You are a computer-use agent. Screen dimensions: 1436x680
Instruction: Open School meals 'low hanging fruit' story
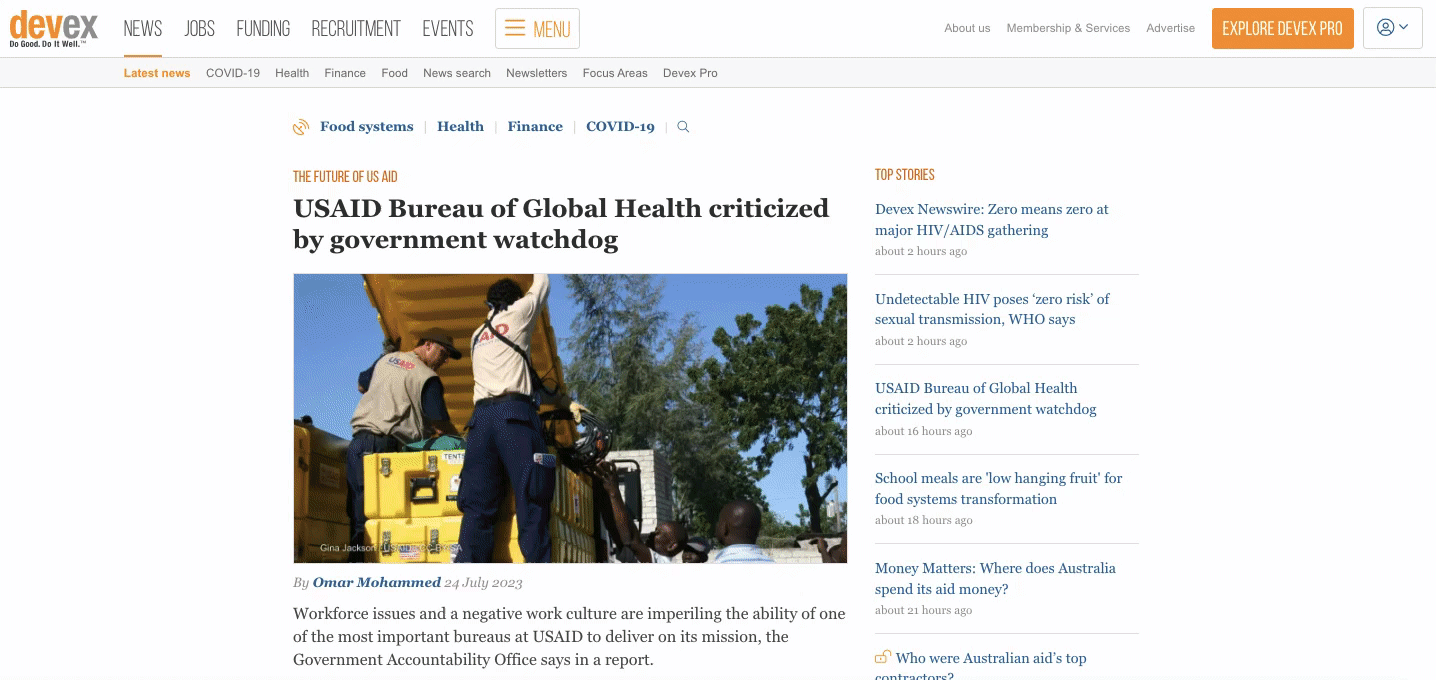tap(999, 488)
